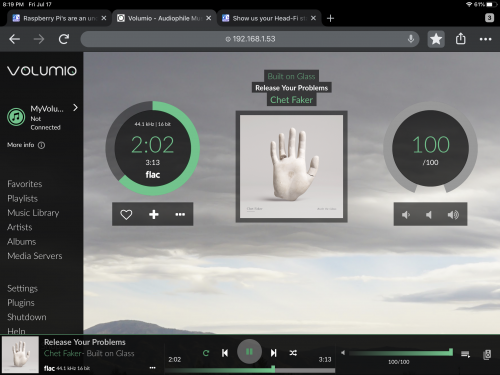Browse Artists in sidebar
This screenshot has width=500, height=375.
[x=20, y=227]
